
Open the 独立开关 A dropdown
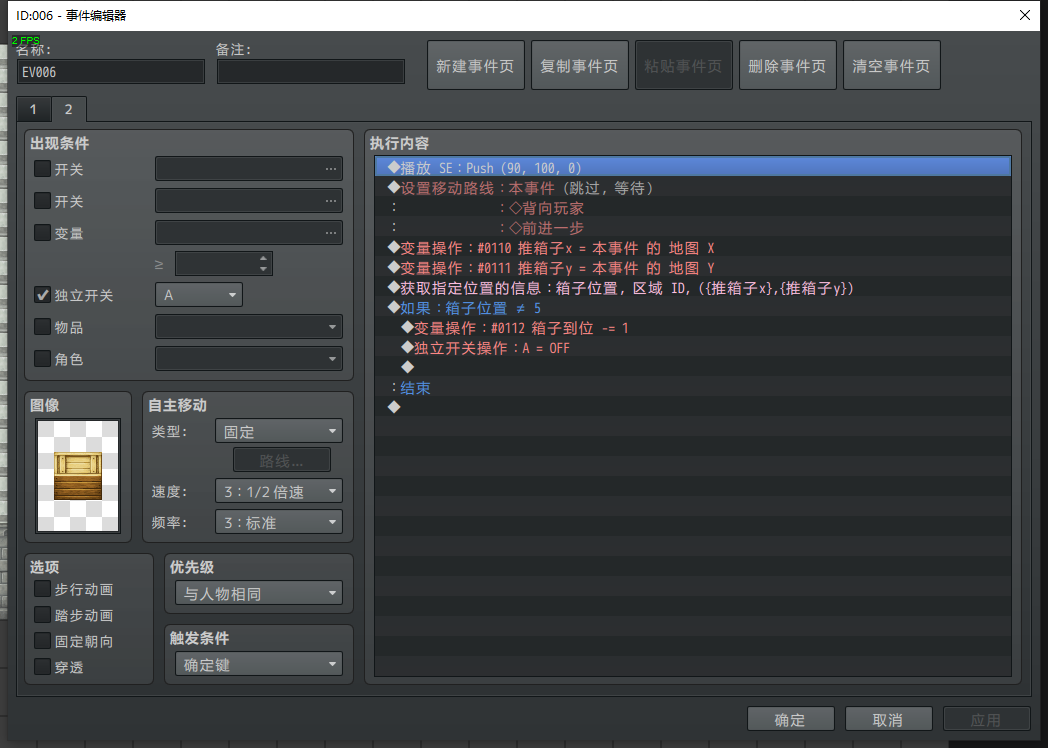[199, 295]
